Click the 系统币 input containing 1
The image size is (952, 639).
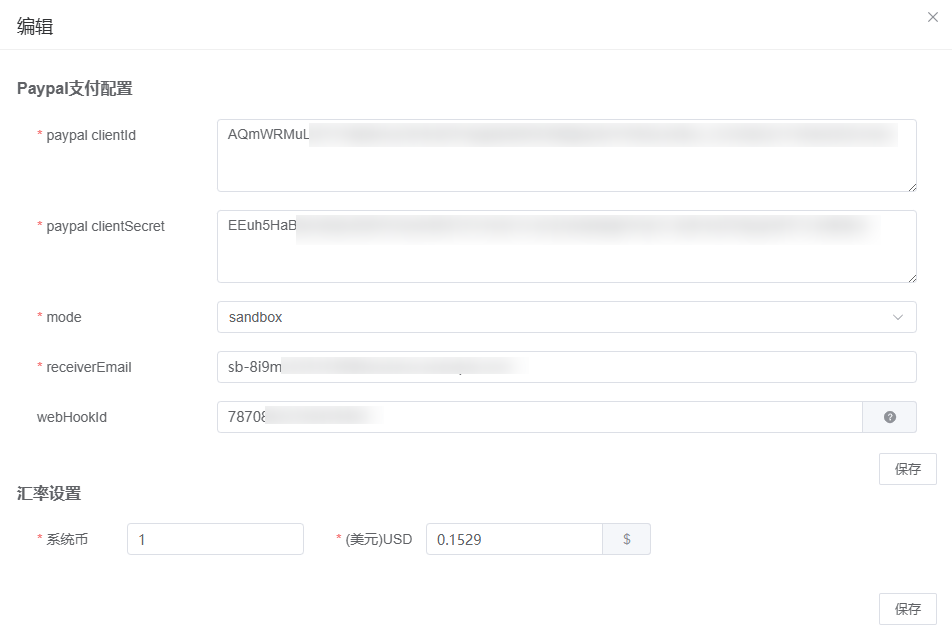pos(216,539)
